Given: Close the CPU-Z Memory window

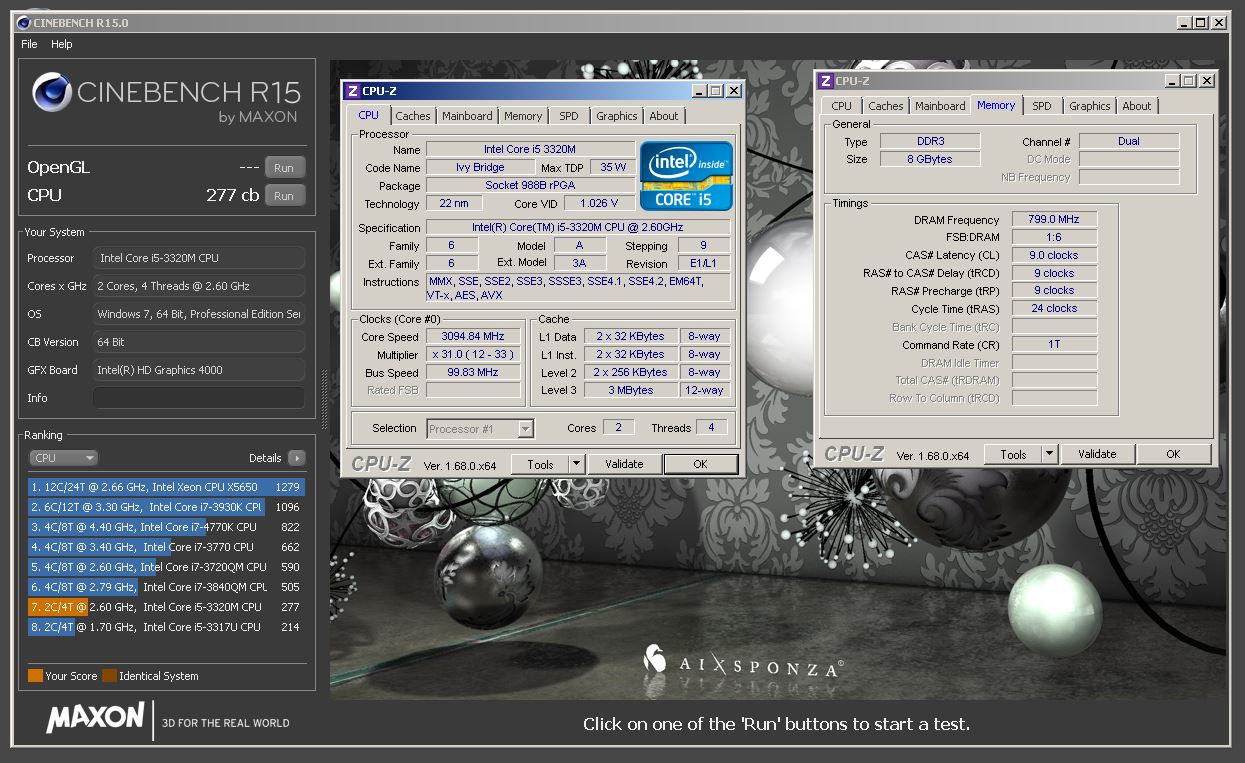Looking at the screenshot, I should (x=1206, y=81).
